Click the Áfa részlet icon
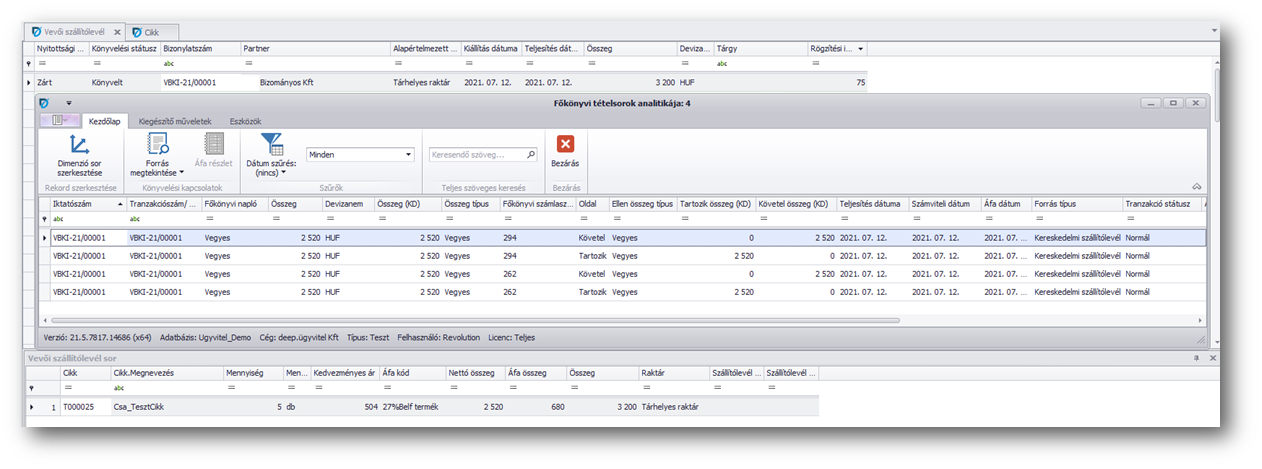 [214, 144]
